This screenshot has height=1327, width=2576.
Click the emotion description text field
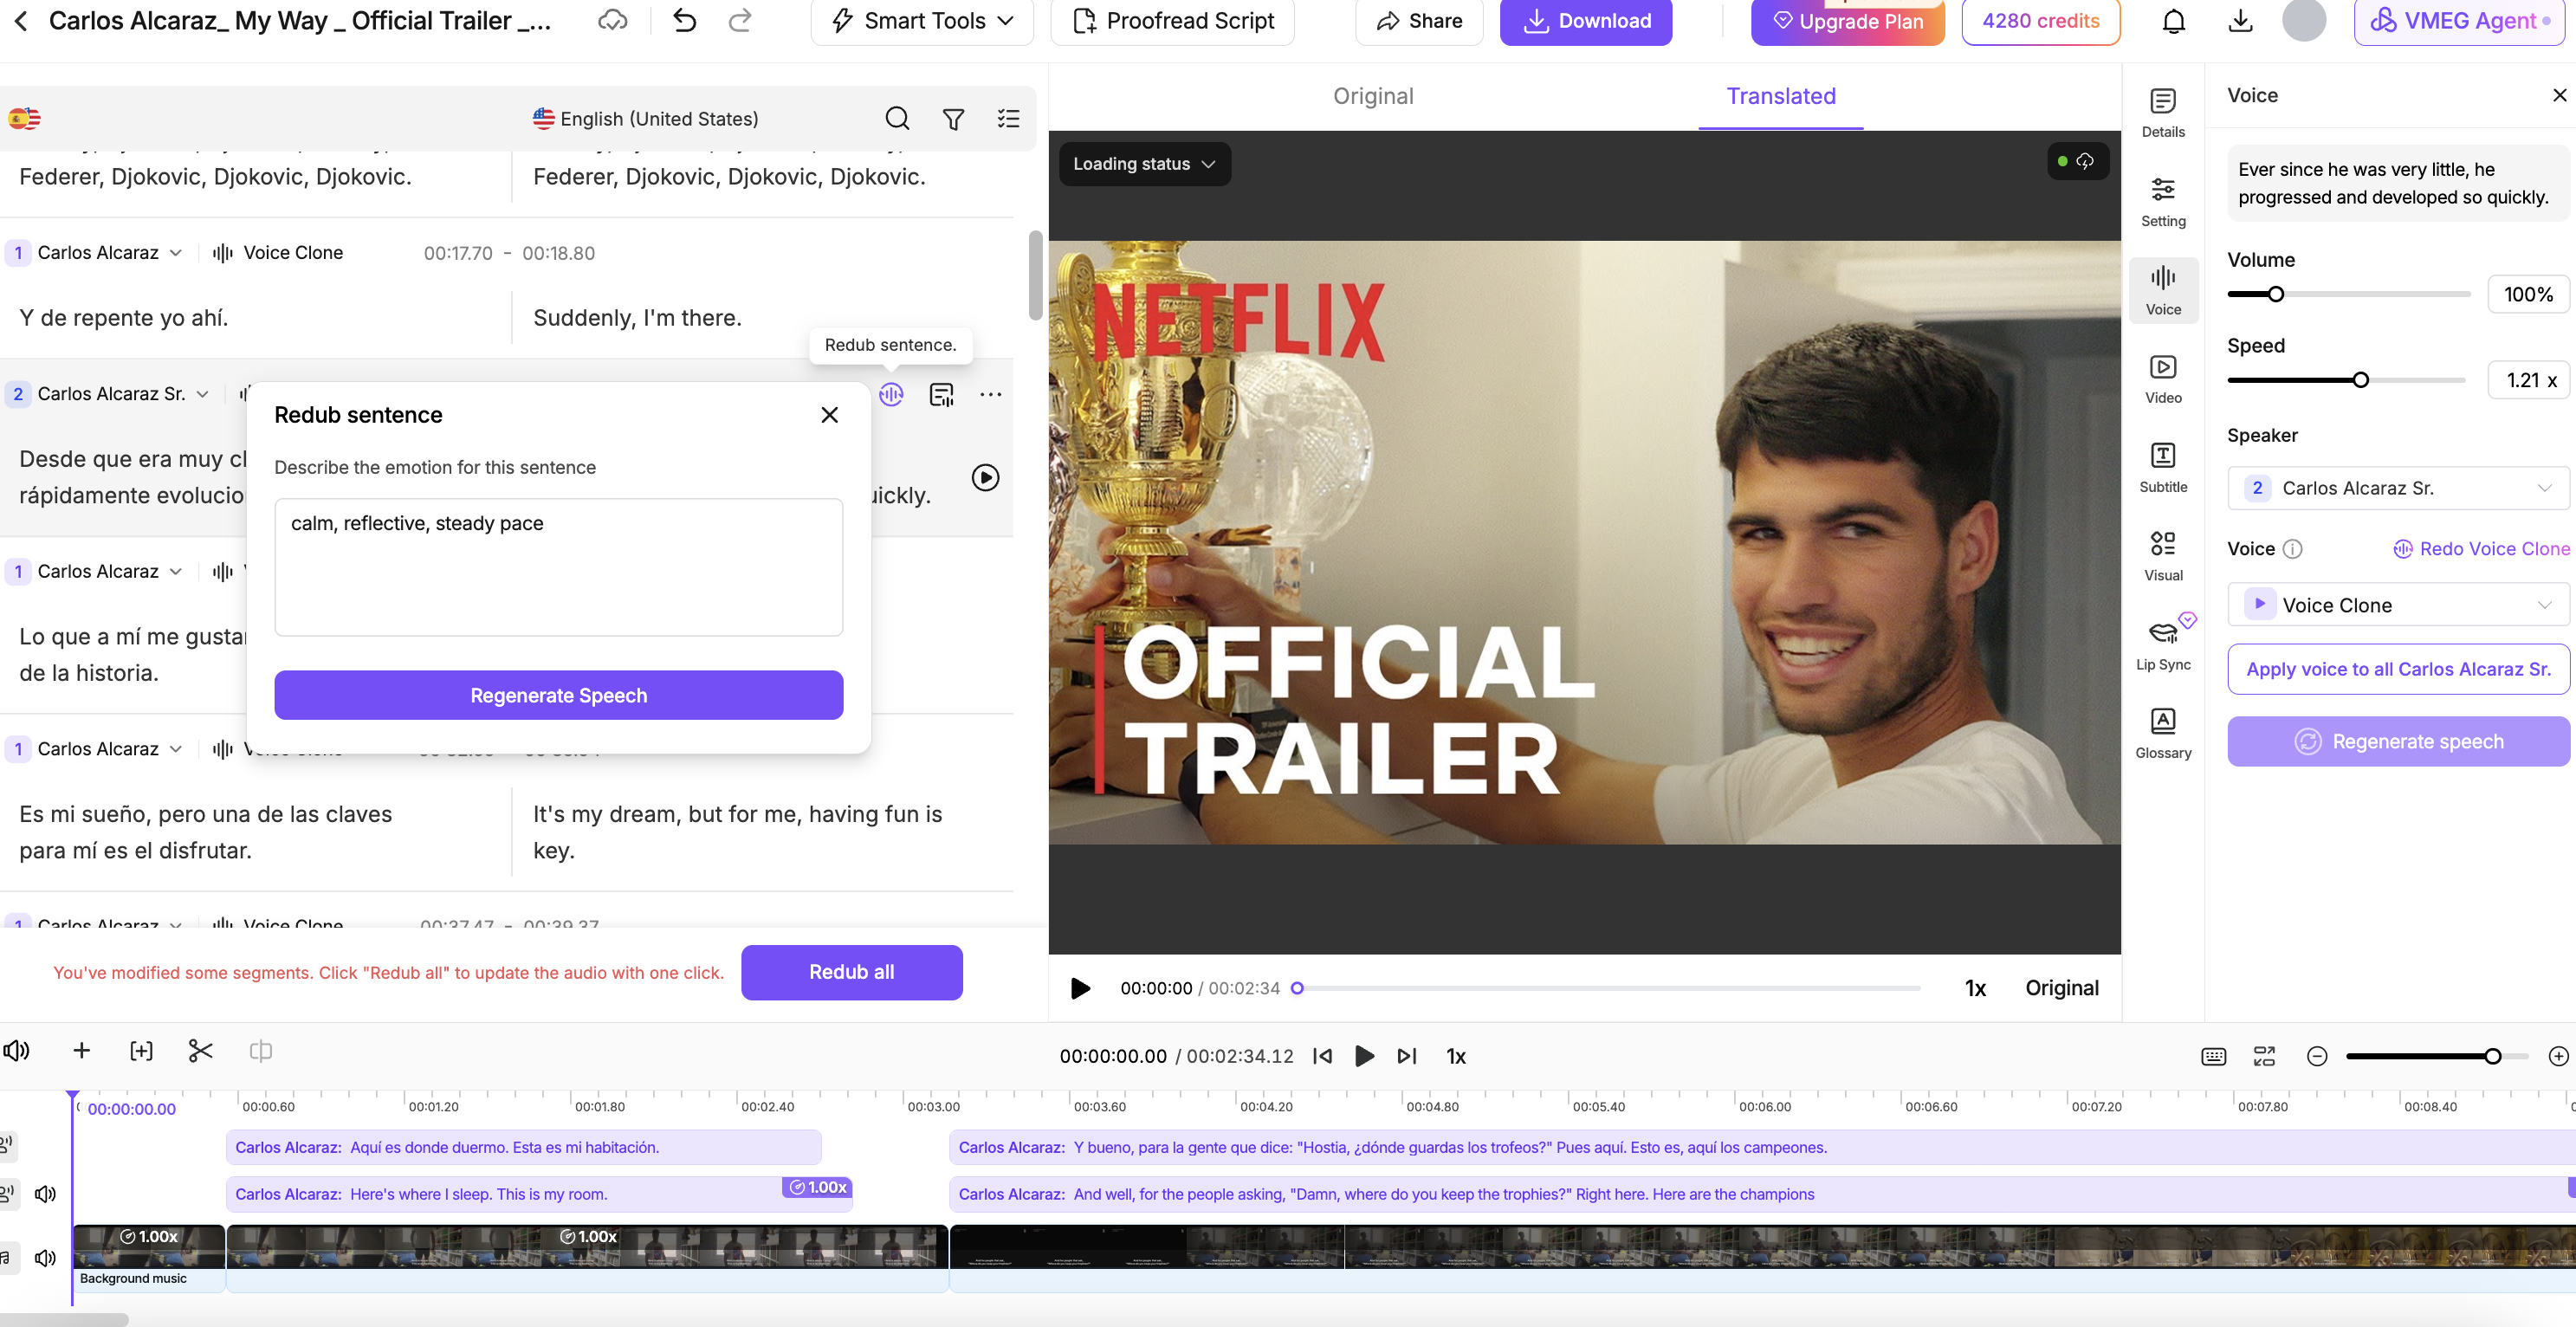pos(558,566)
